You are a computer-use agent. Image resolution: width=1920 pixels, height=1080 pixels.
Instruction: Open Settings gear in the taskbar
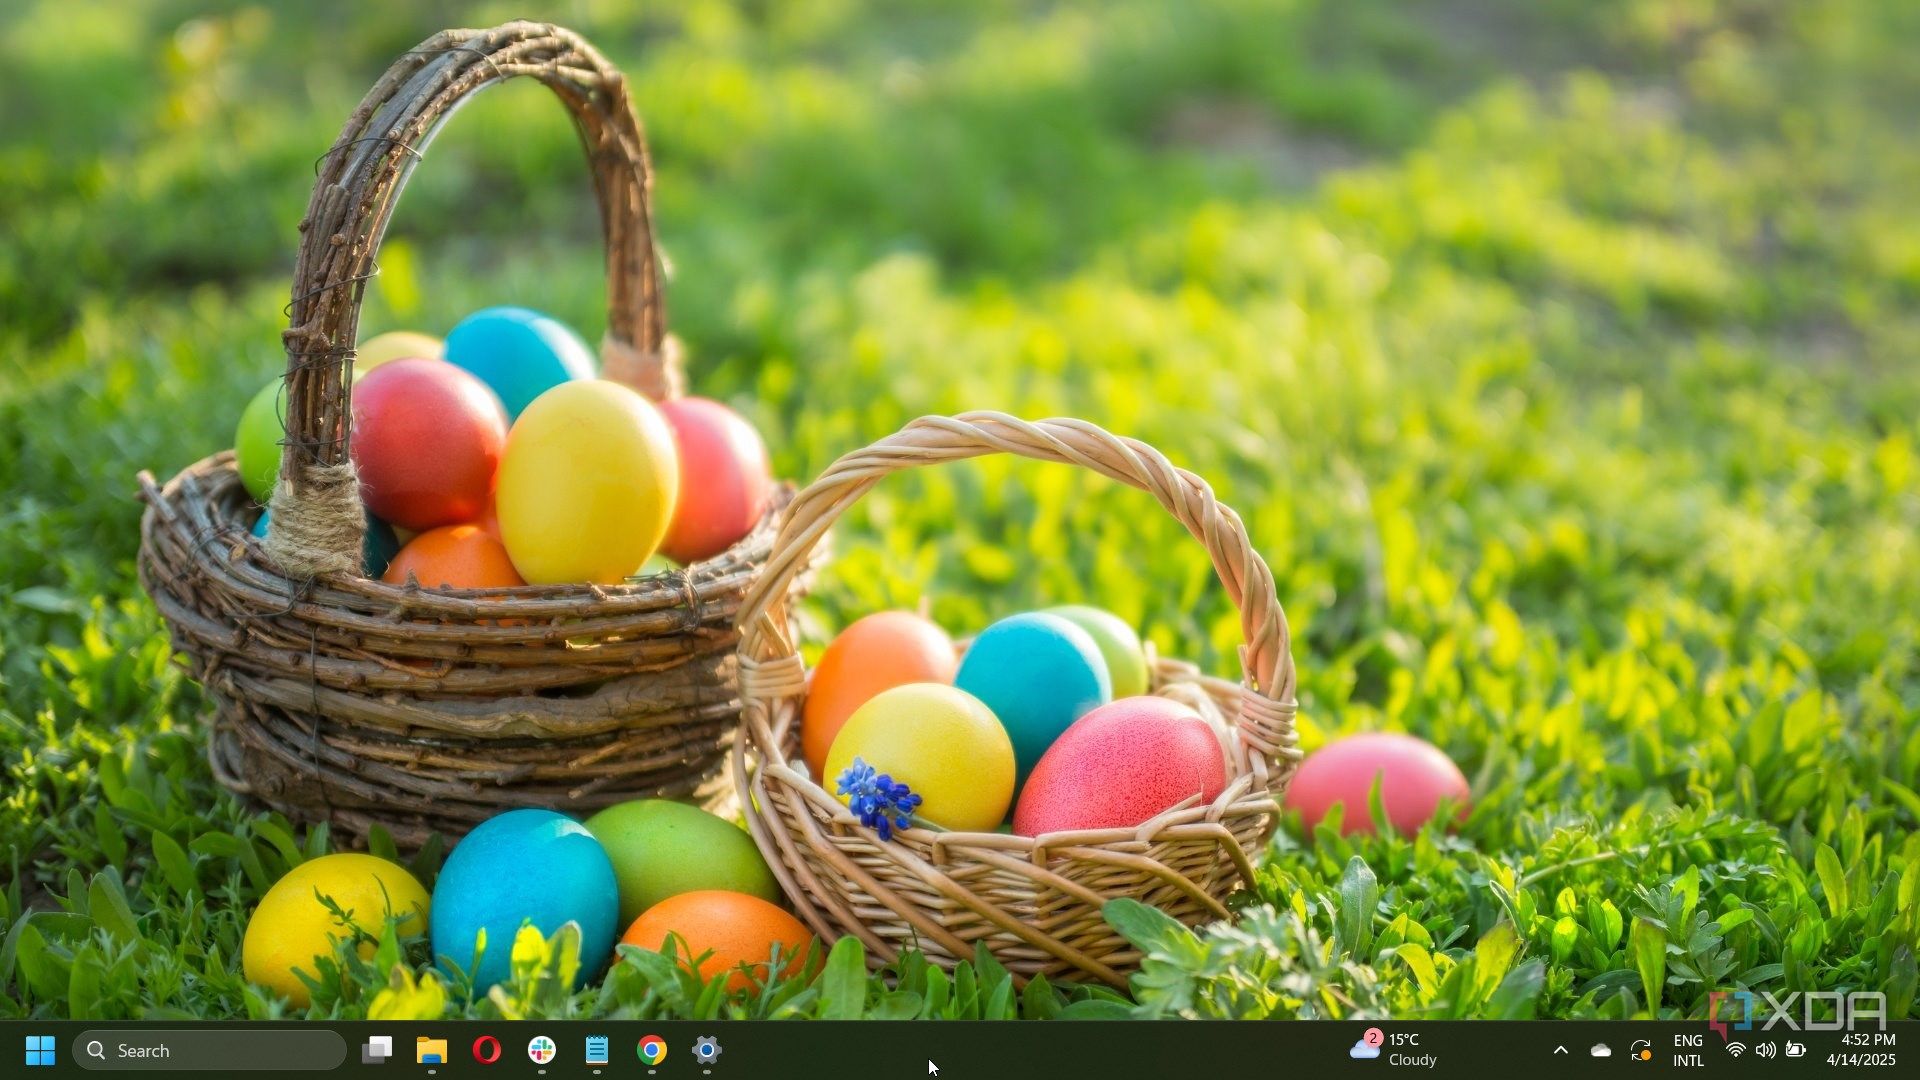pyautogui.click(x=707, y=1050)
